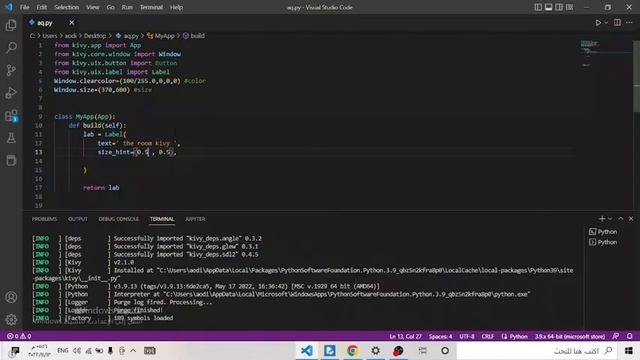Switch to the Output tab

[78, 219]
